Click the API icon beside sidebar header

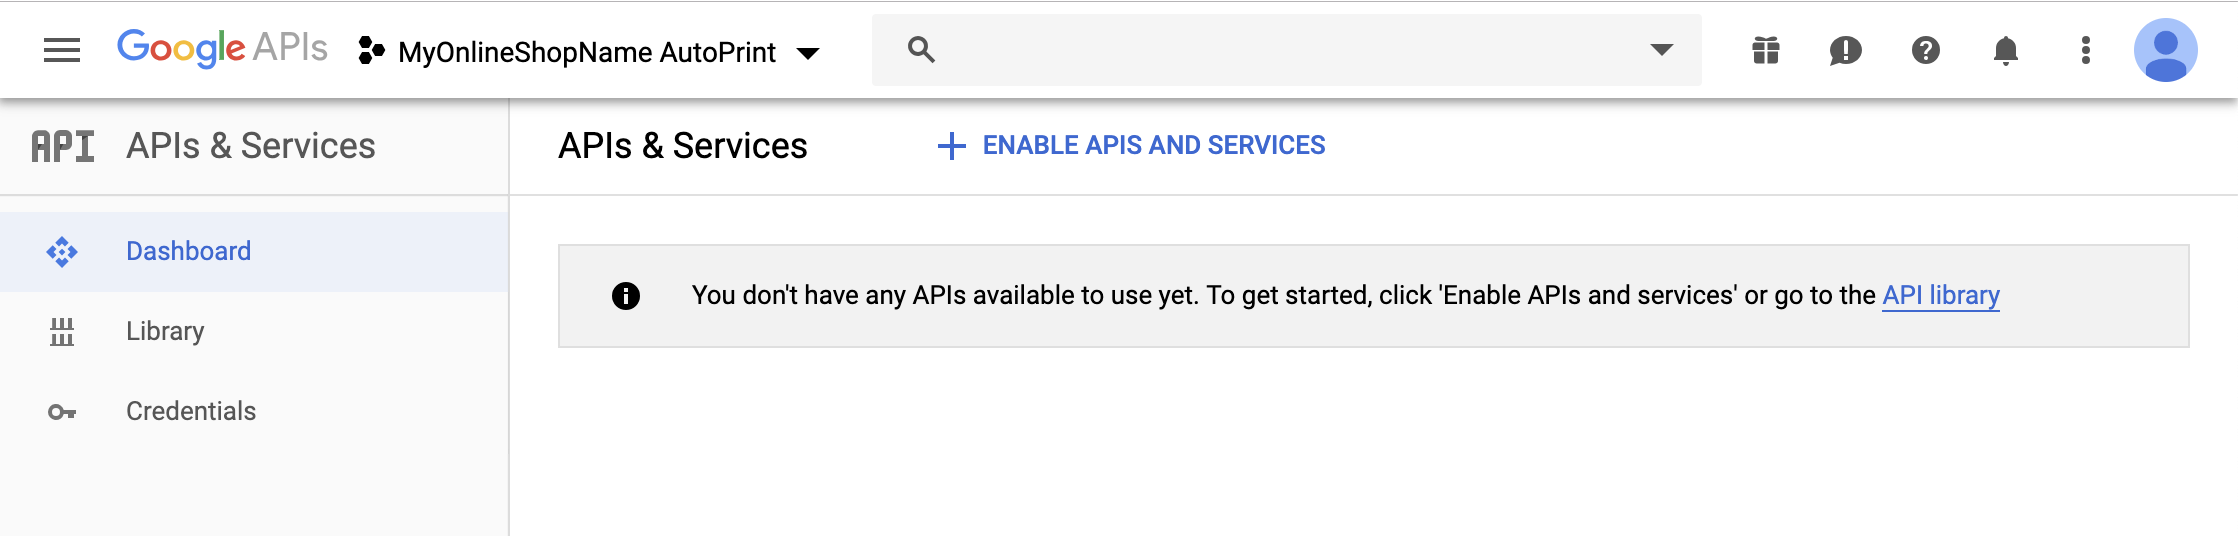(63, 146)
